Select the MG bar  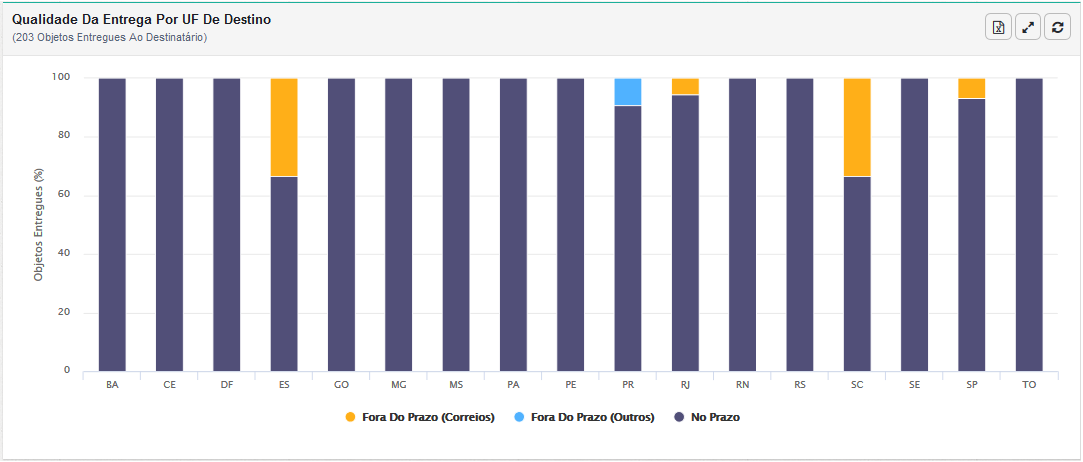coord(399,224)
